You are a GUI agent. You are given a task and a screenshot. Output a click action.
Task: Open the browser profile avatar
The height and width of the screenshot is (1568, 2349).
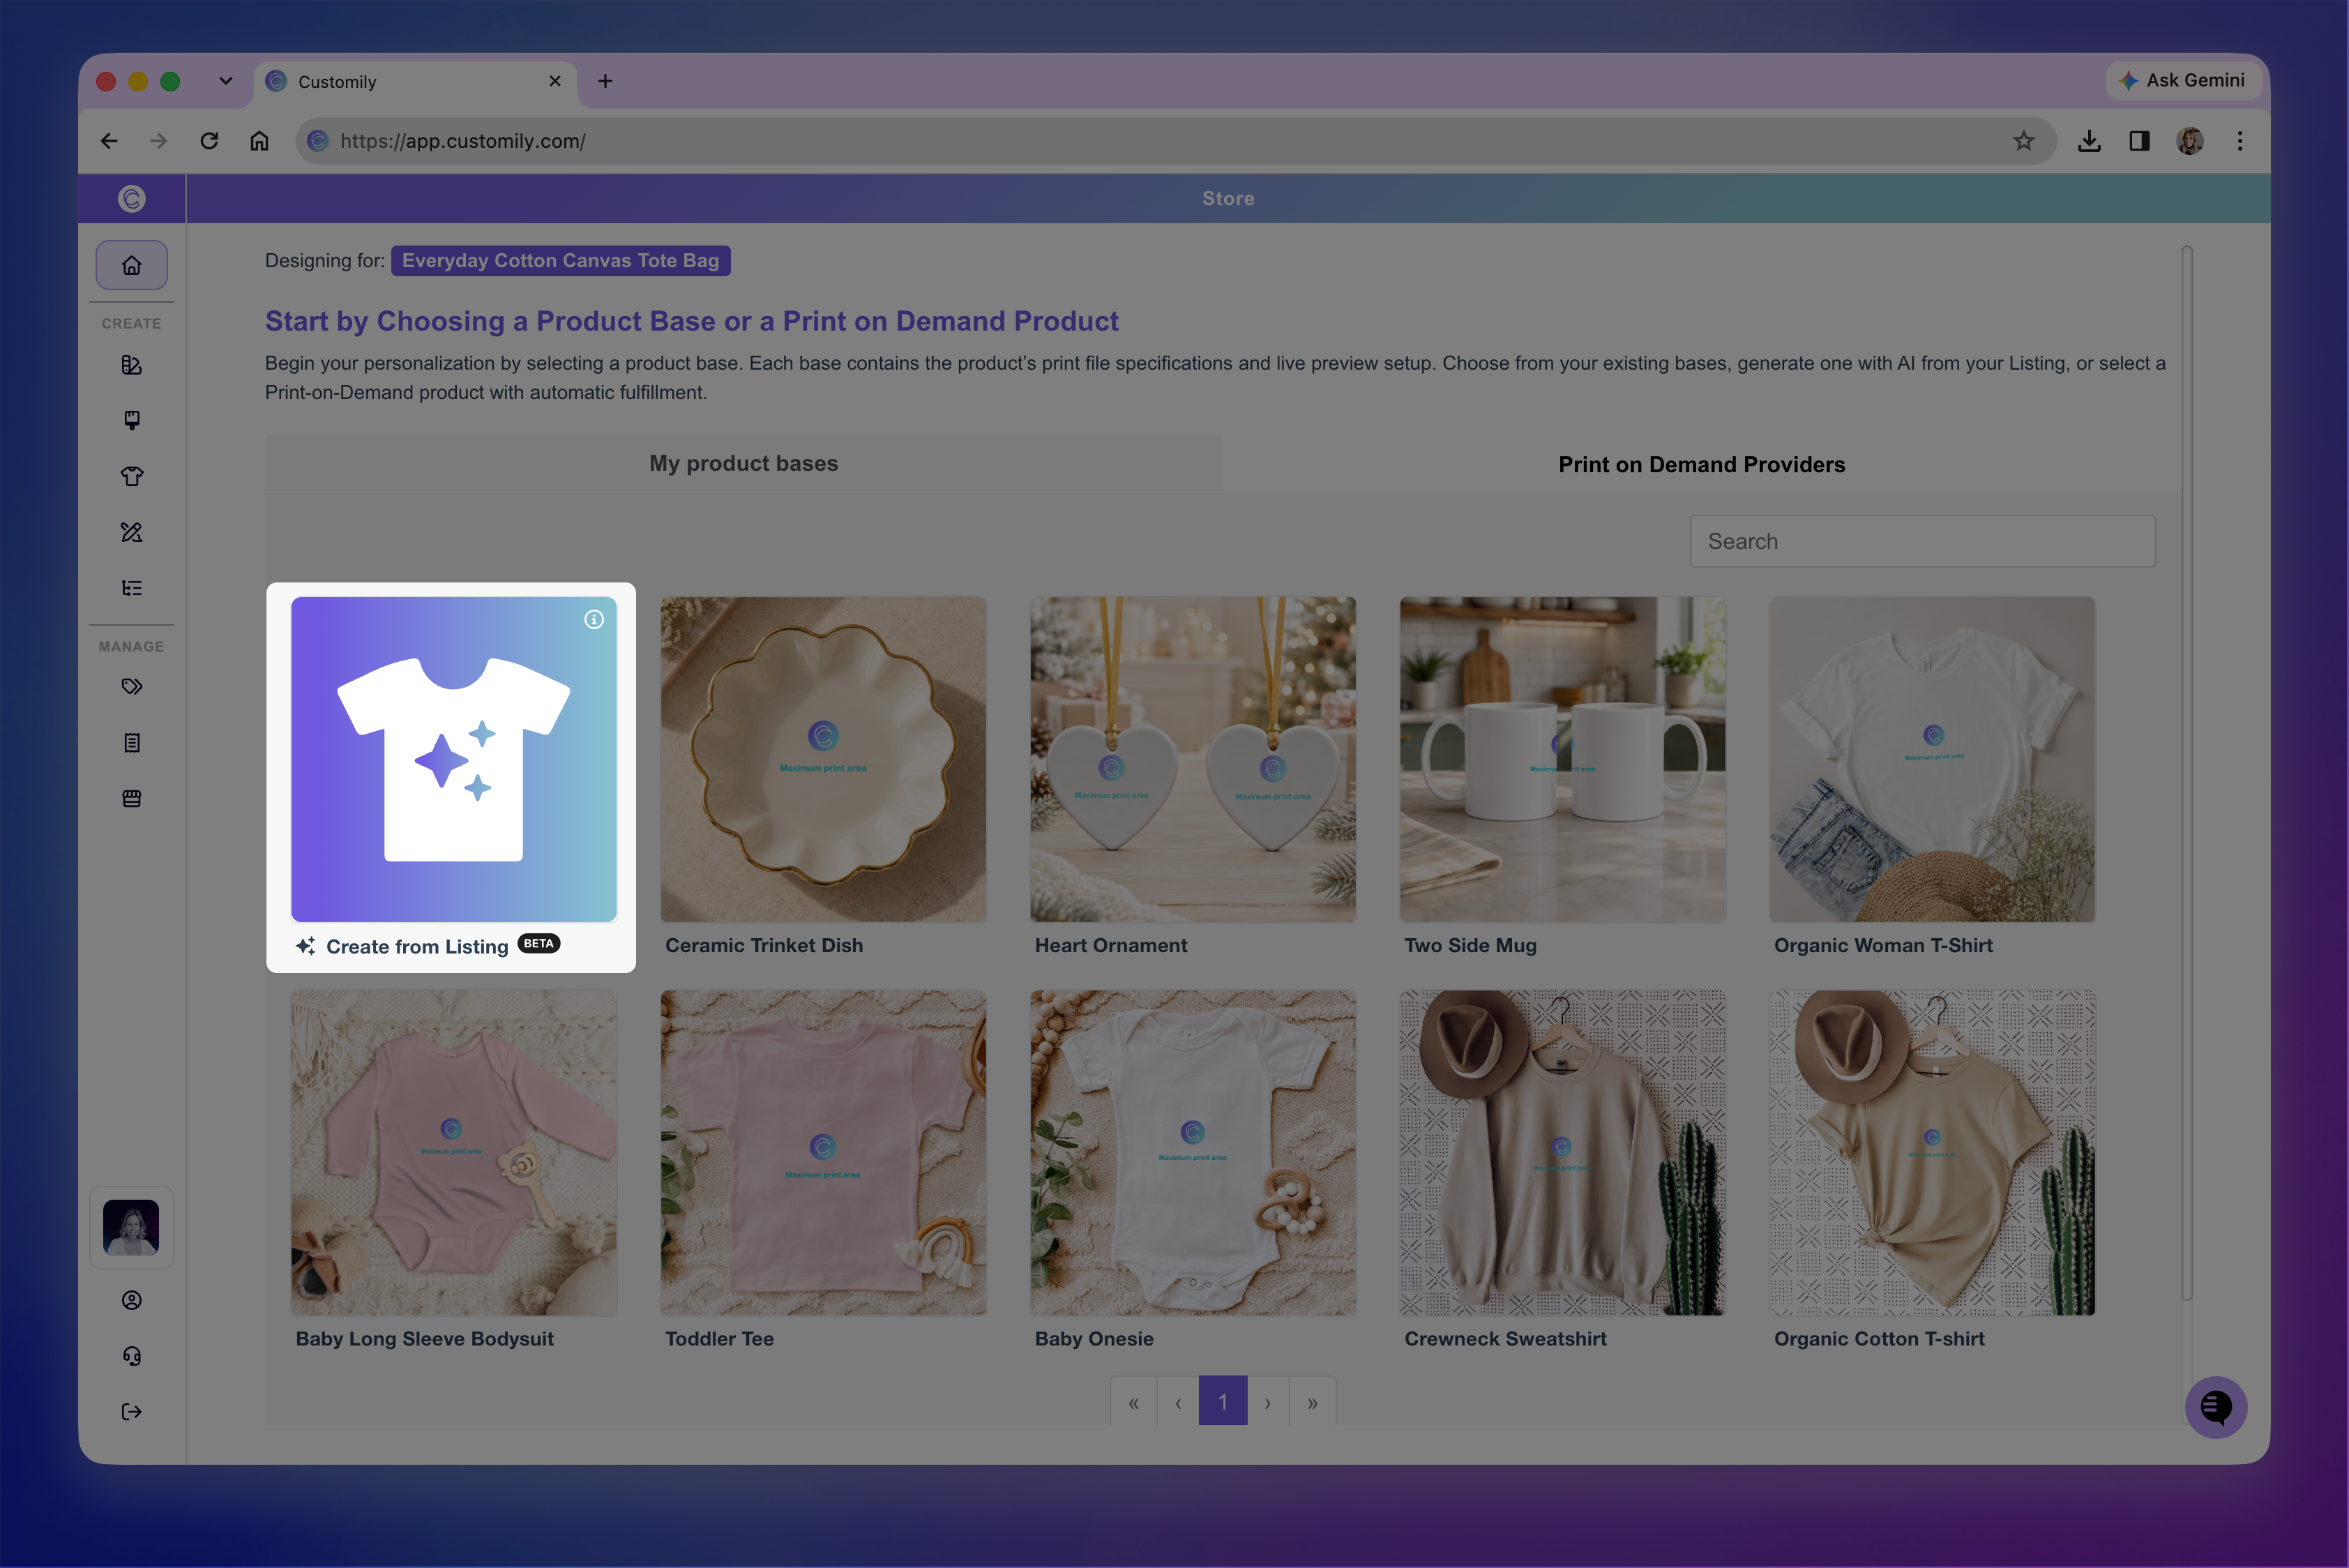point(2190,141)
